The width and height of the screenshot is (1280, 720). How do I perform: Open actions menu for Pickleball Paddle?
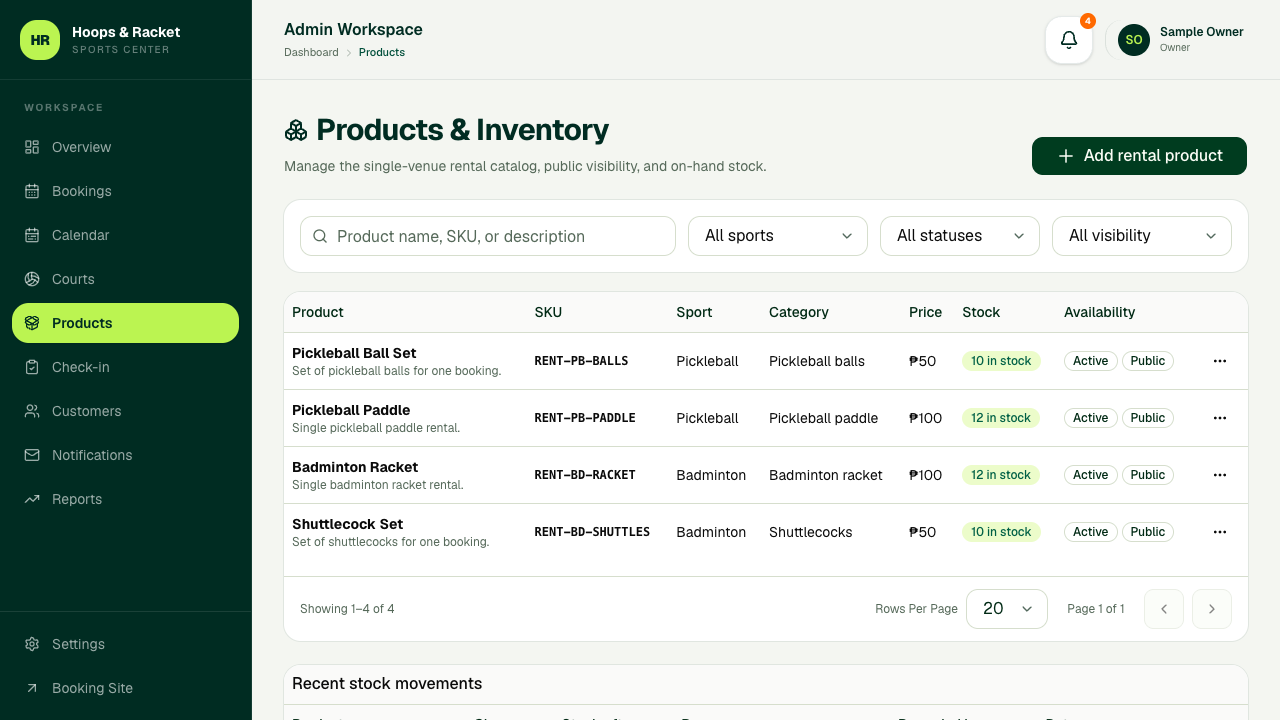[1220, 418]
